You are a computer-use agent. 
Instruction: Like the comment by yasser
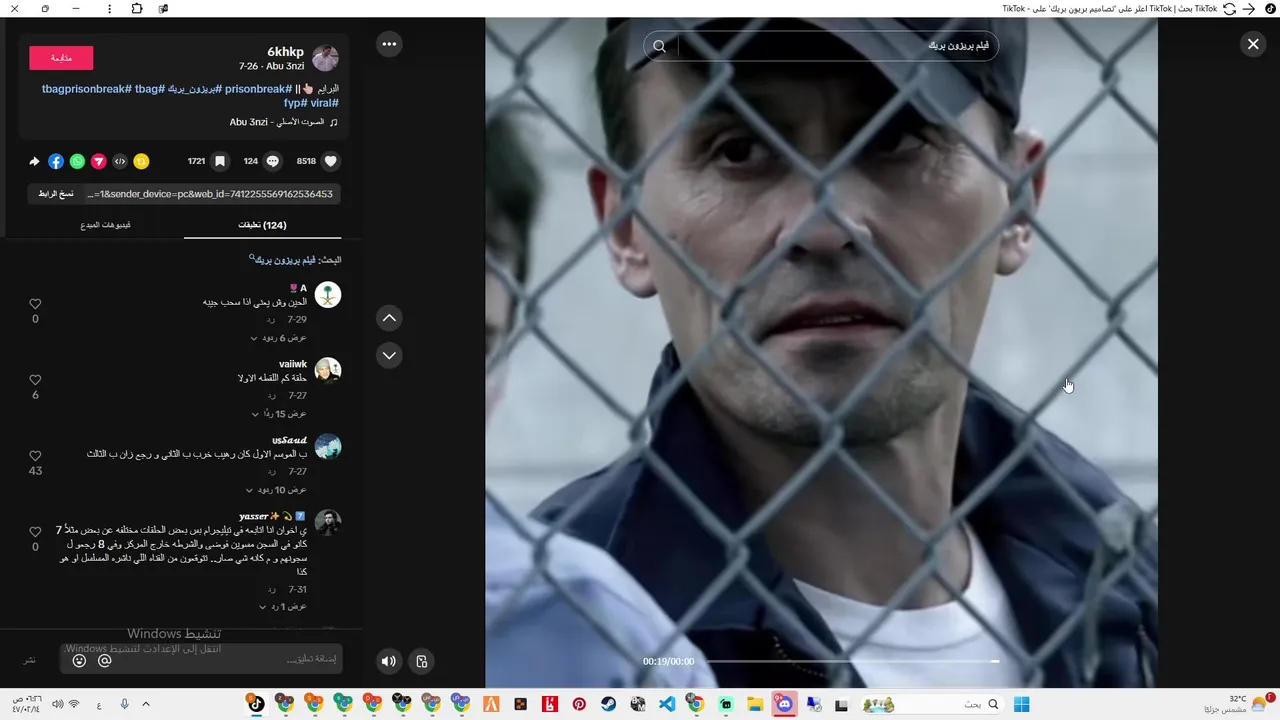point(35,532)
